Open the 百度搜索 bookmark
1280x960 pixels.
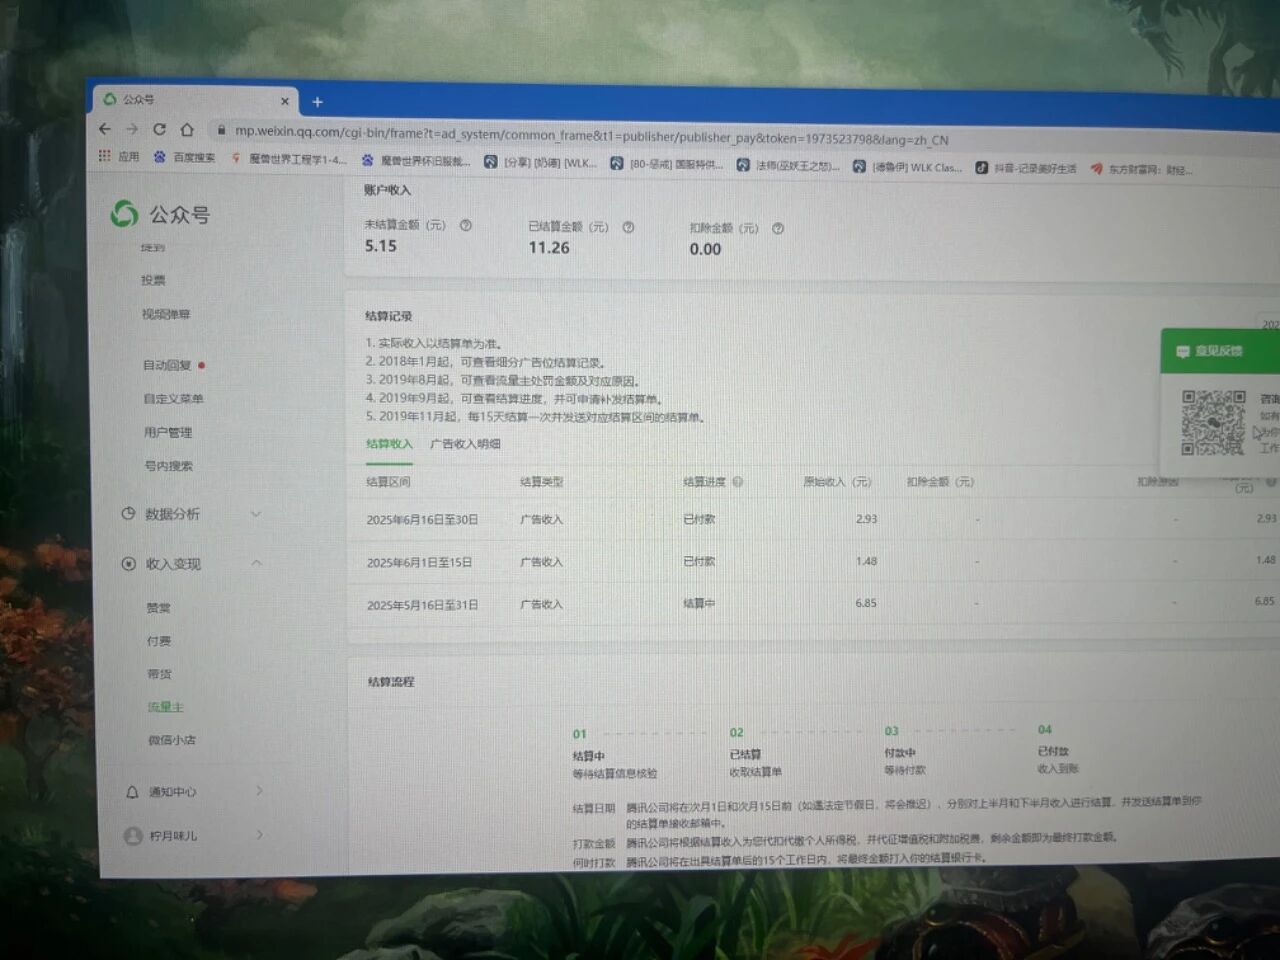point(185,157)
